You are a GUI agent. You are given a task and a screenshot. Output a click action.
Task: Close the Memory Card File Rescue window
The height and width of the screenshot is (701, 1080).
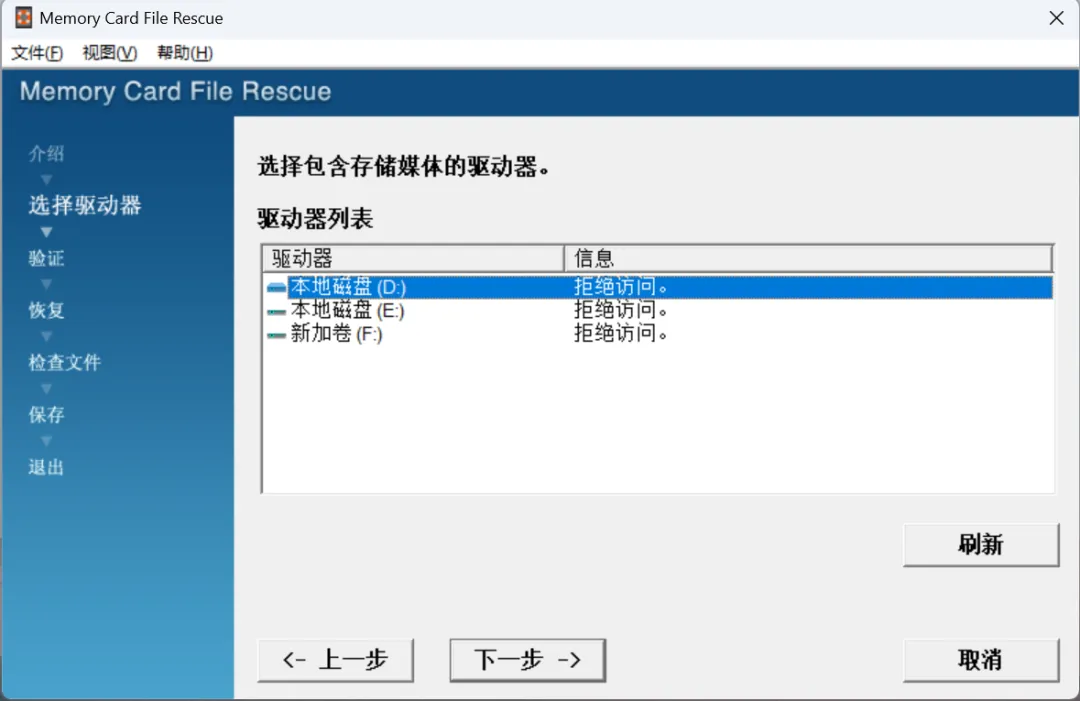point(1056,18)
